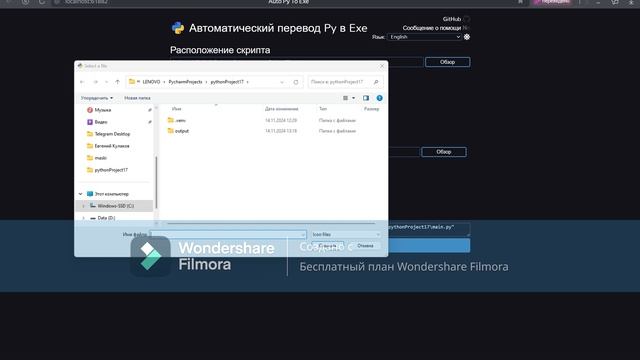Select Видео in navigation pane

[x=101, y=122]
